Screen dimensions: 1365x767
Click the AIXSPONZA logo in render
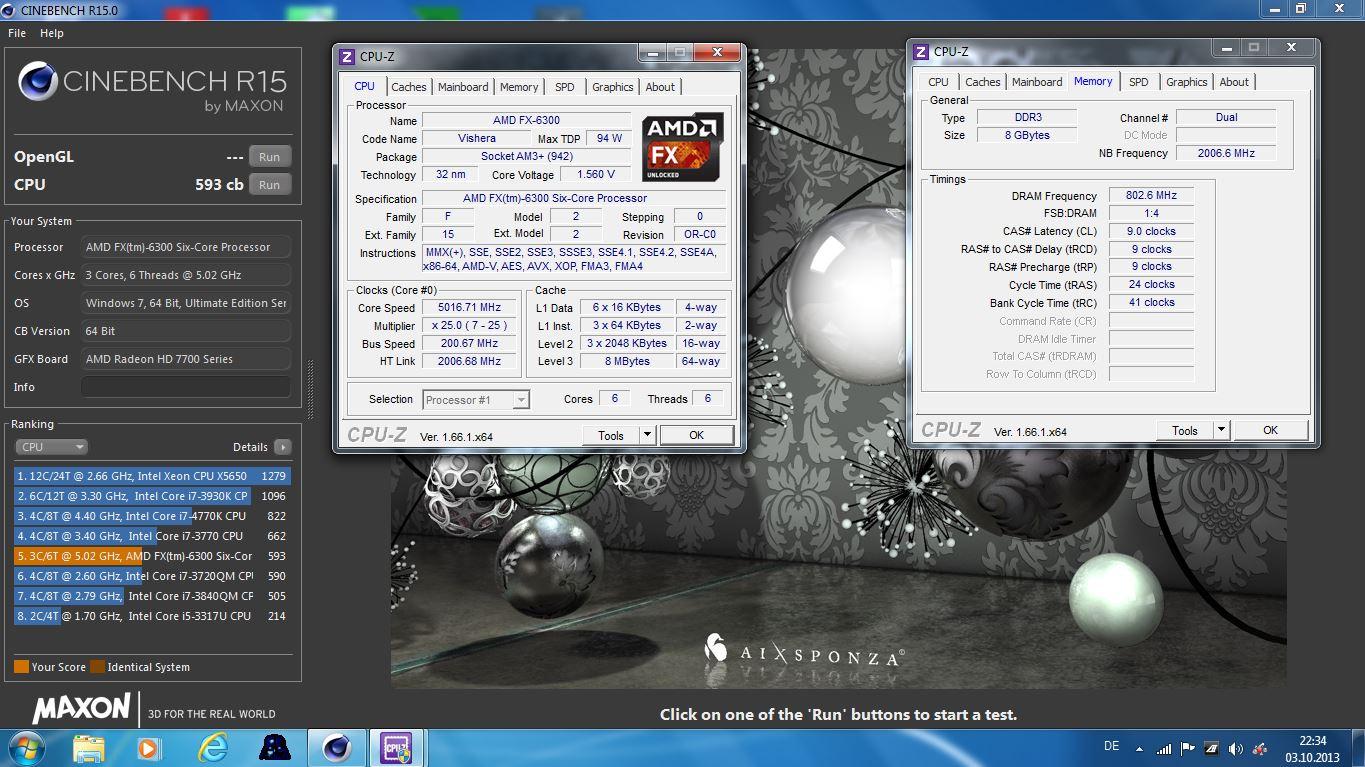[805, 651]
